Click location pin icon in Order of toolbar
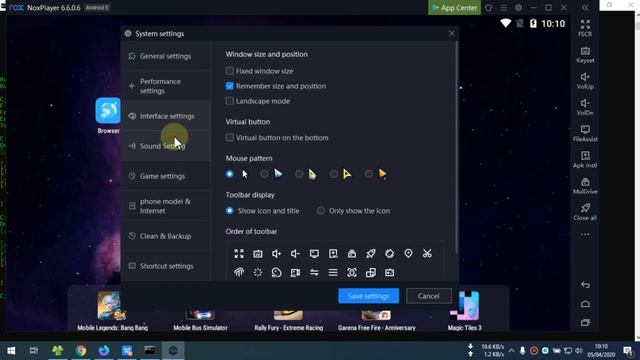This screenshot has width=640, height=360. click(x=408, y=253)
